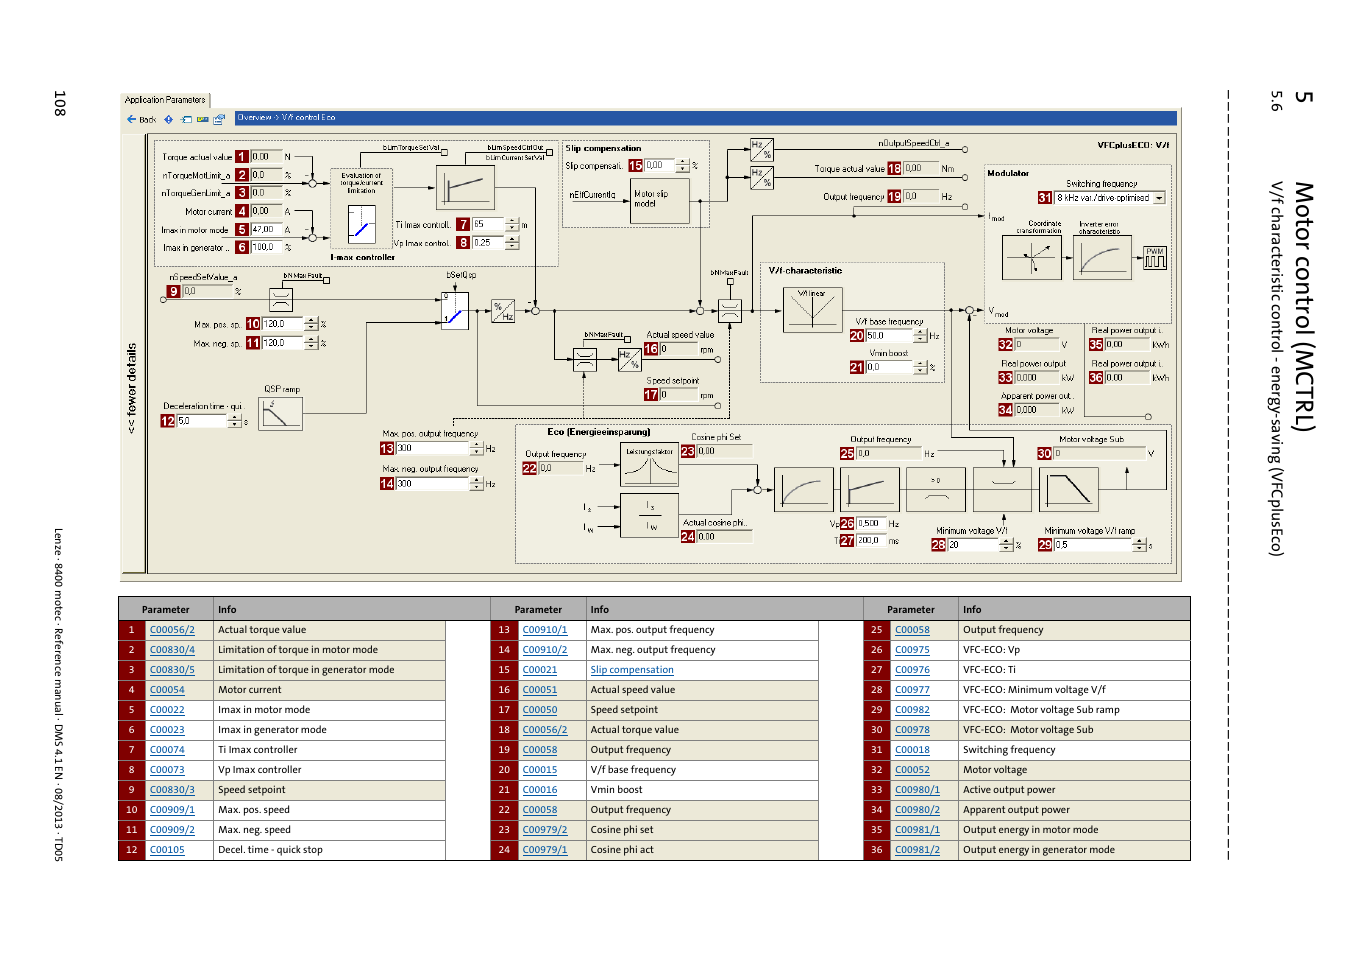1350x954 pixels.
Task: Click the V/f linear characteristic block
Action: pyautogui.click(x=813, y=309)
